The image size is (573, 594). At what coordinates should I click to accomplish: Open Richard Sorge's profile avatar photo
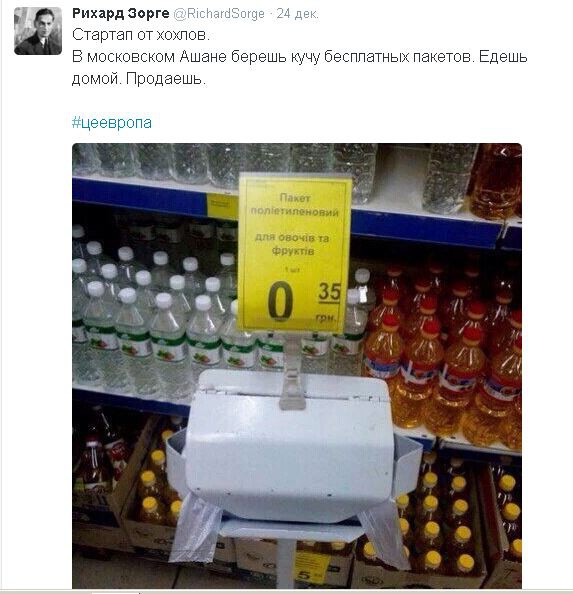click(x=38, y=31)
